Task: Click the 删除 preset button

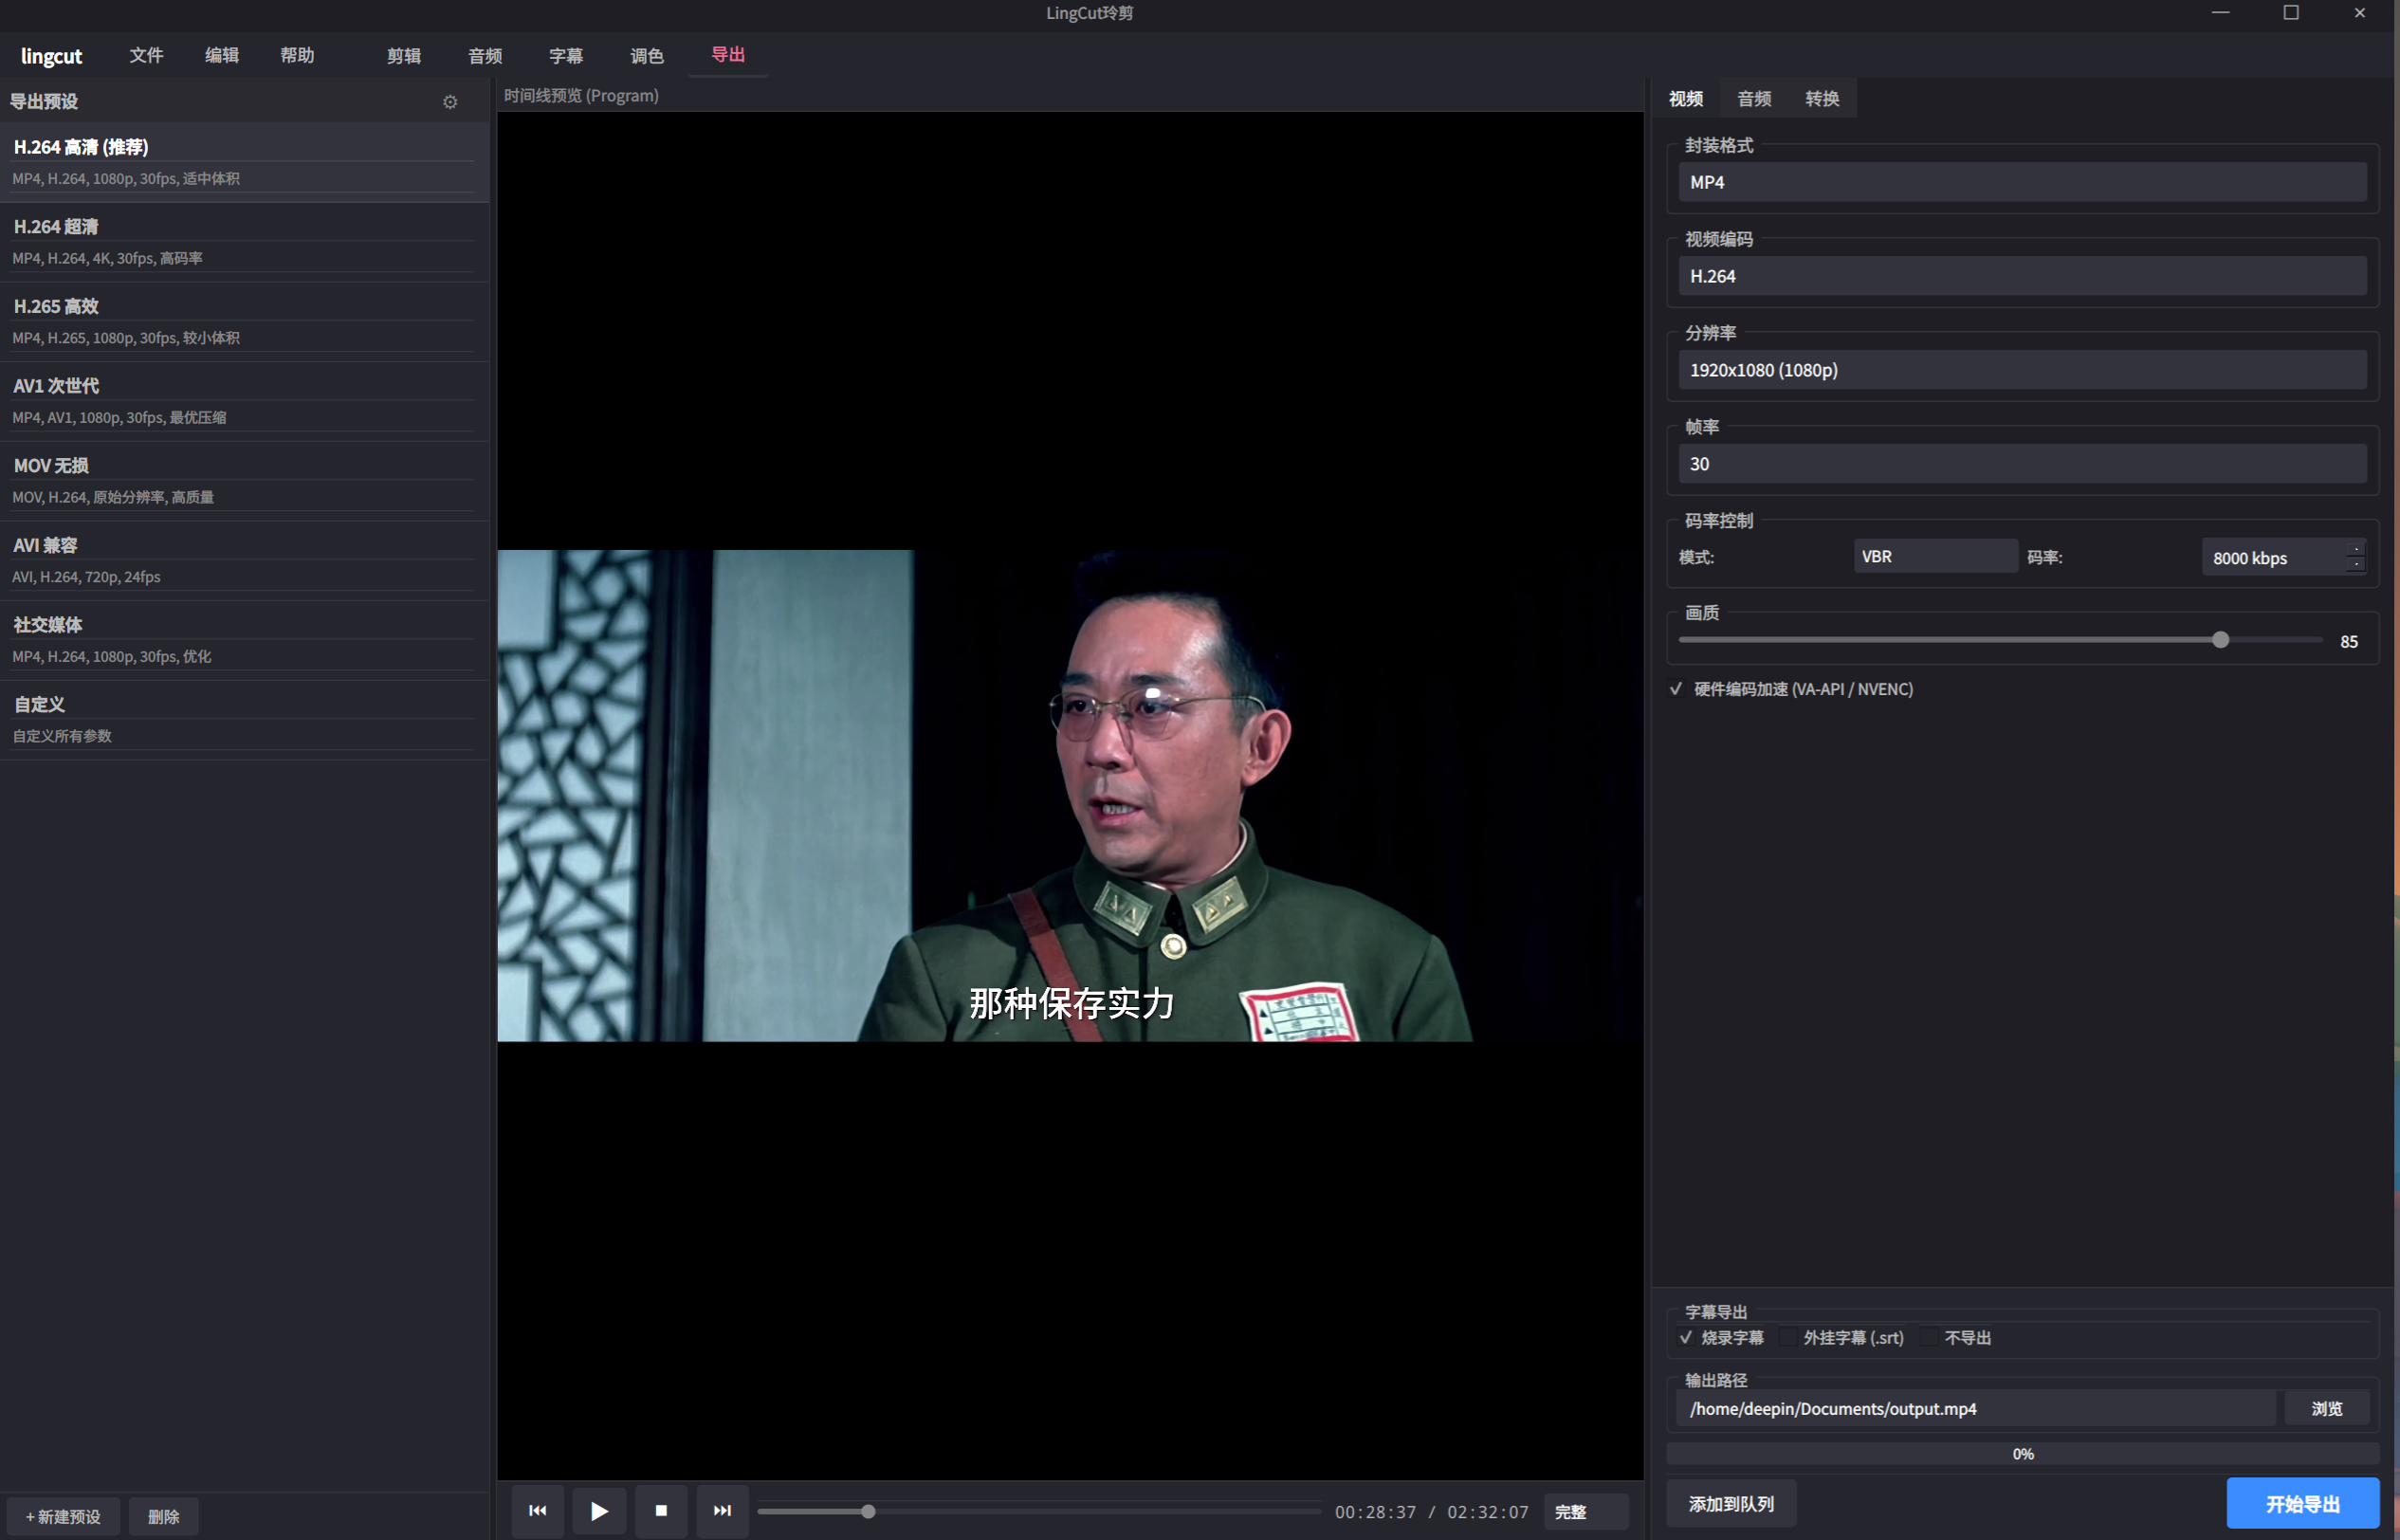Action: tap(163, 1517)
